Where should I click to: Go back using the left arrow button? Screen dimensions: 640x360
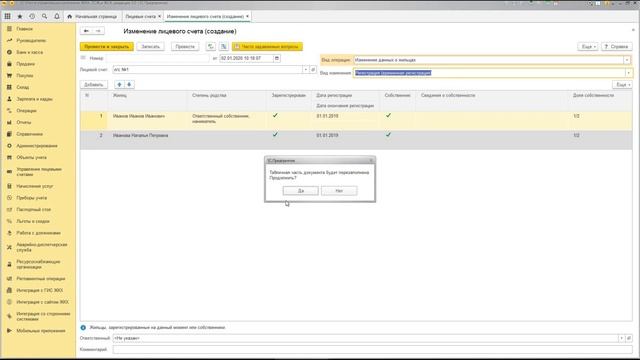click(86, 31)
